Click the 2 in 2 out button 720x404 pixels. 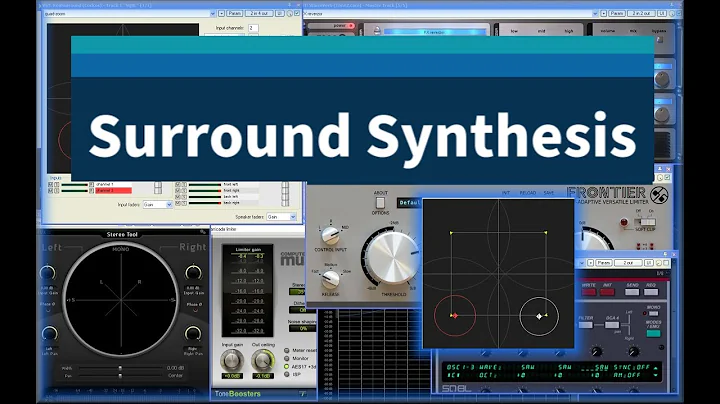tap(641, 14)
